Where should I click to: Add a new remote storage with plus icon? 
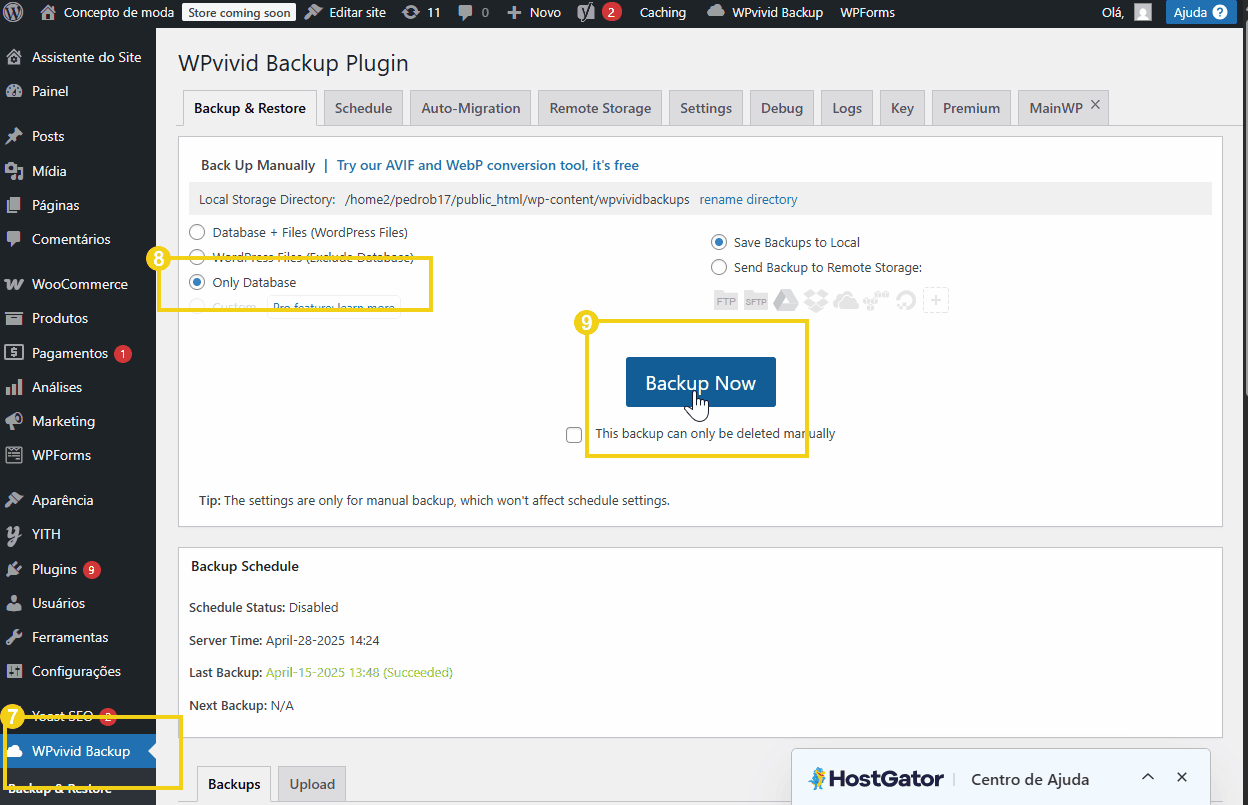(x=936, y=300)
